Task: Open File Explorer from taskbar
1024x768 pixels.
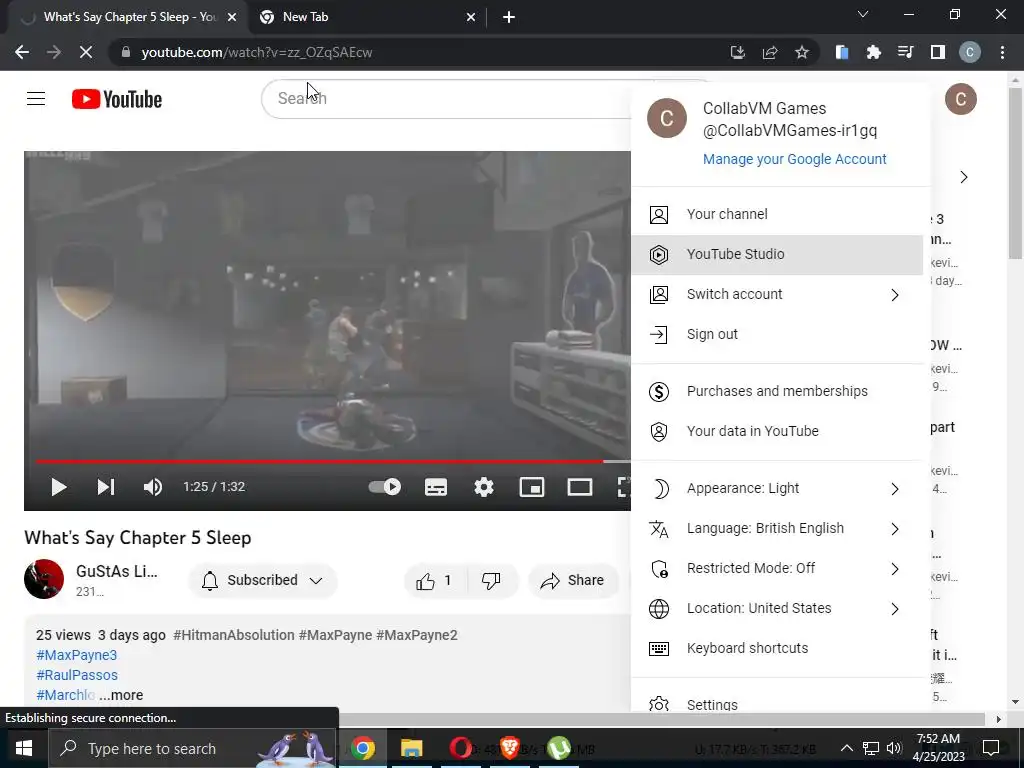Action: tap(411, 748)
